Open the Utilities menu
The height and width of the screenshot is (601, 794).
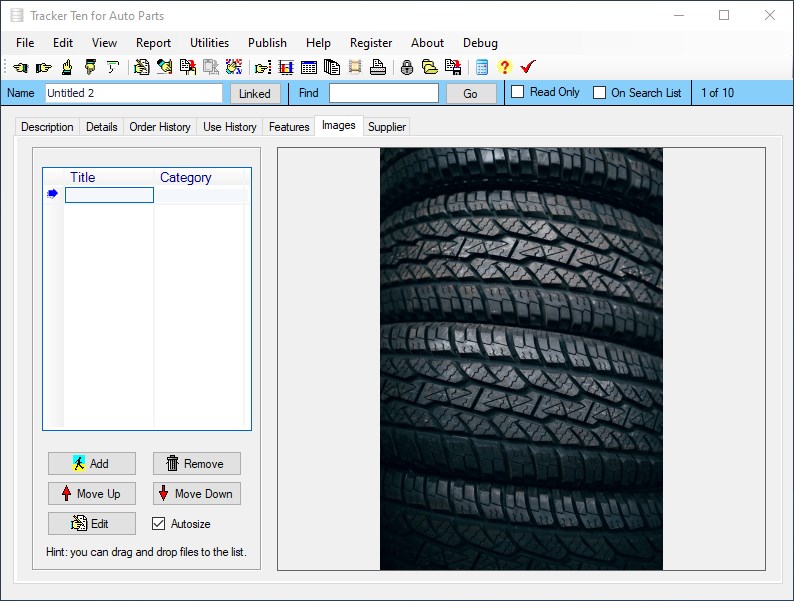209,43
